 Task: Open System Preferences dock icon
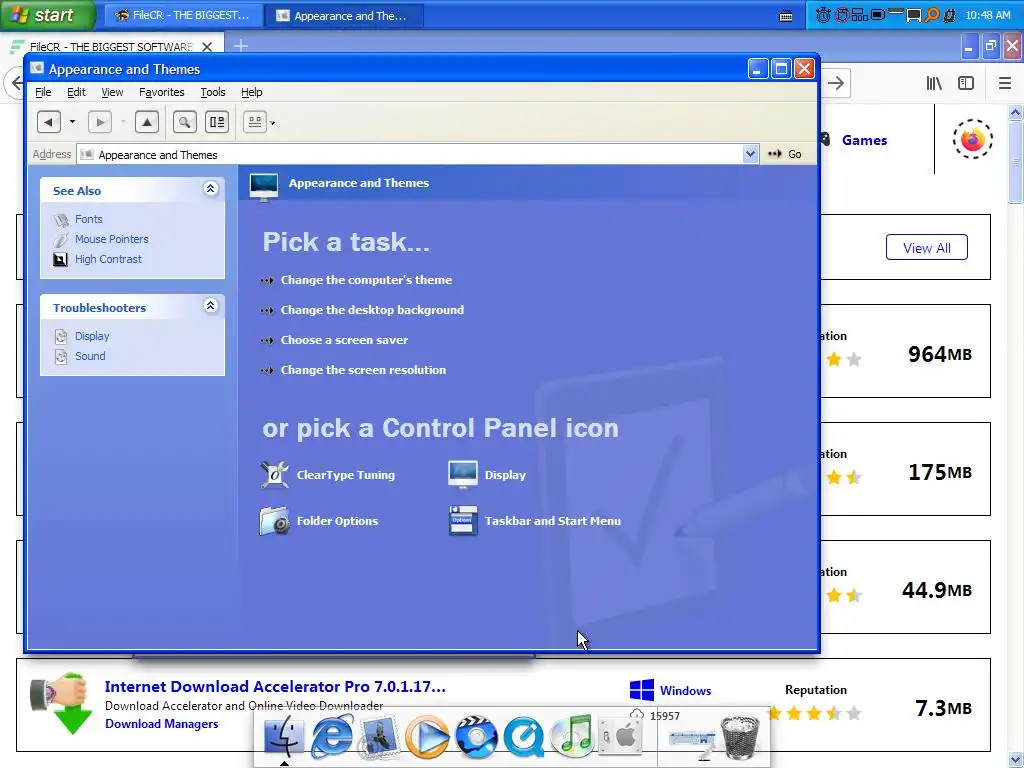click(620, 737)
